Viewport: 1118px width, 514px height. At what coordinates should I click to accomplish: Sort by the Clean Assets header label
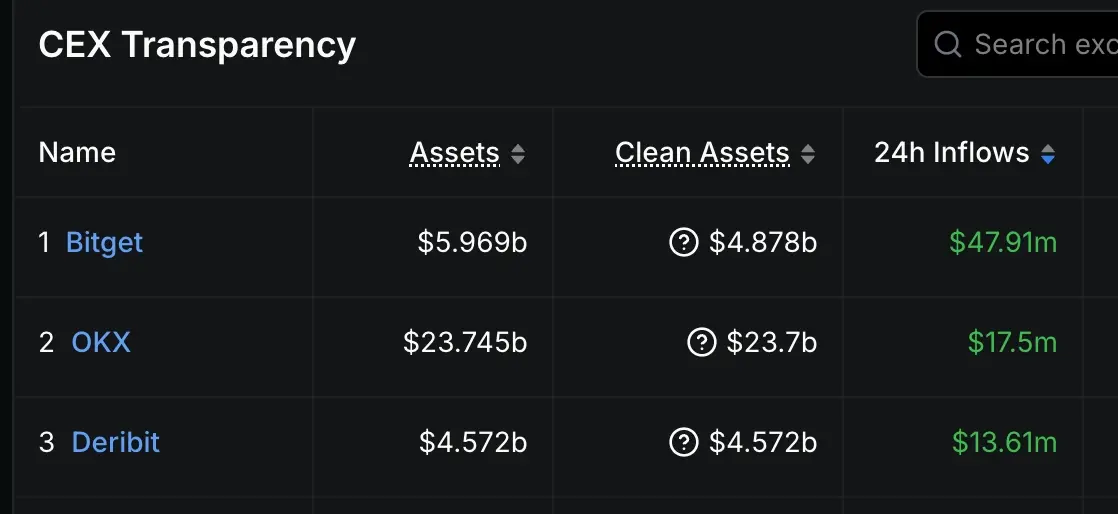[x=702, y=153]
